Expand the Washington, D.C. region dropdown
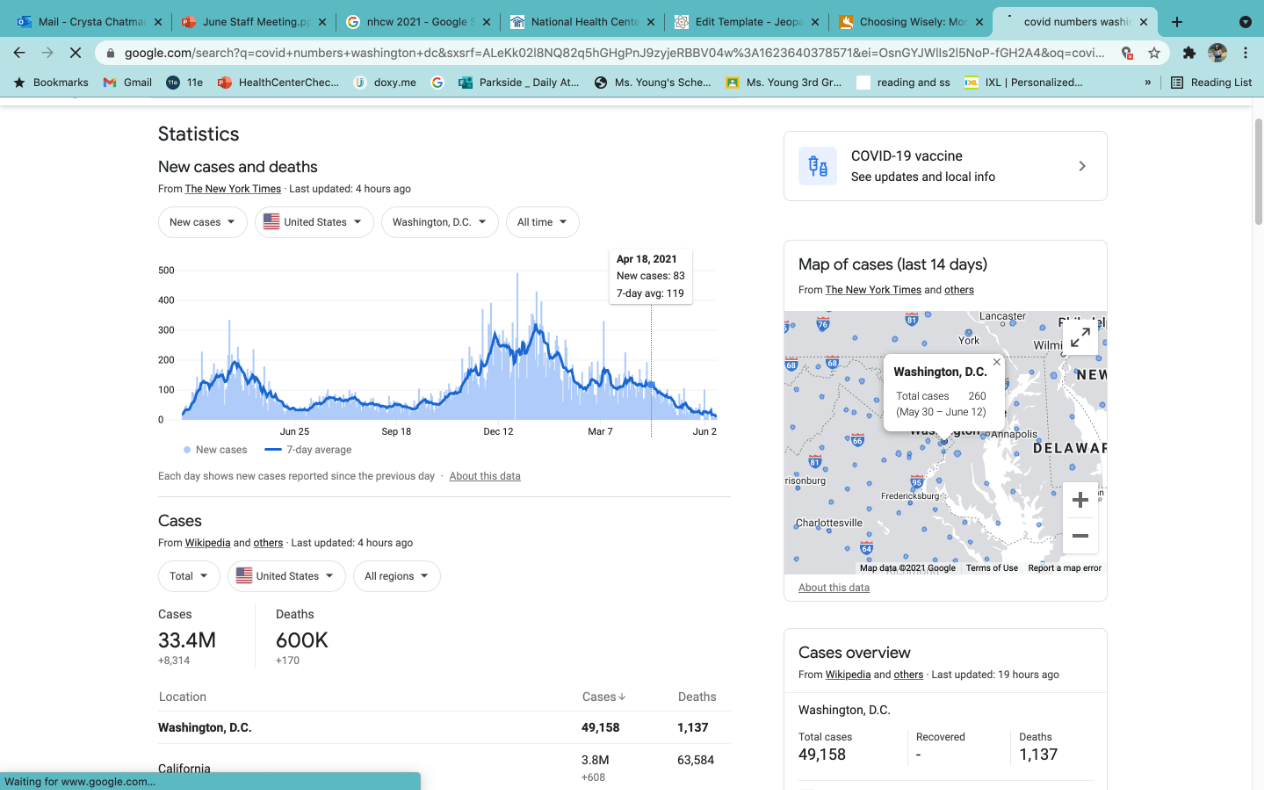 click(439, 222)
